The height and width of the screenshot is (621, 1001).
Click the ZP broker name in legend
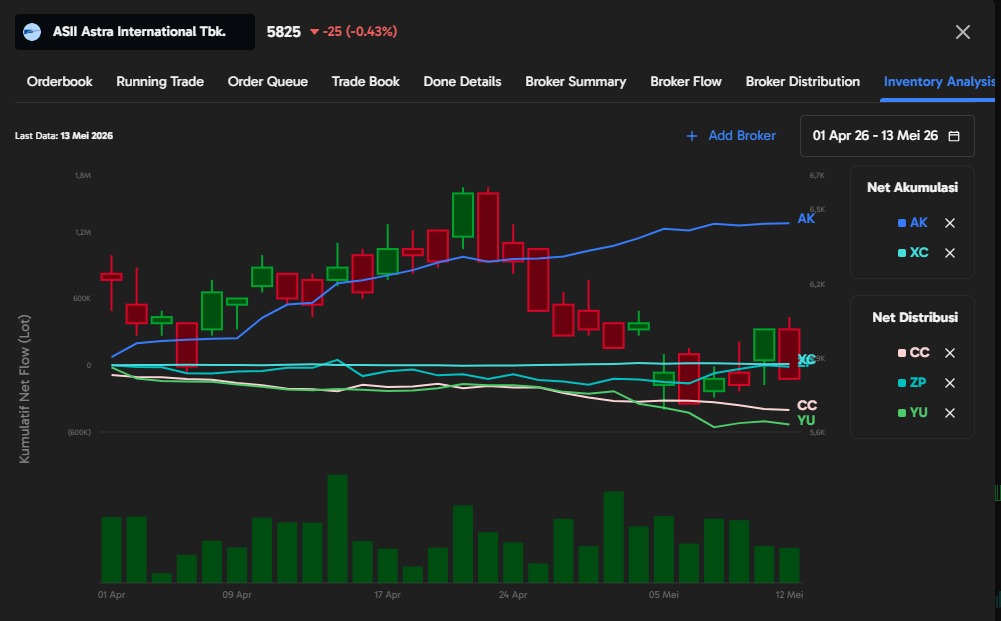(918, 383)
